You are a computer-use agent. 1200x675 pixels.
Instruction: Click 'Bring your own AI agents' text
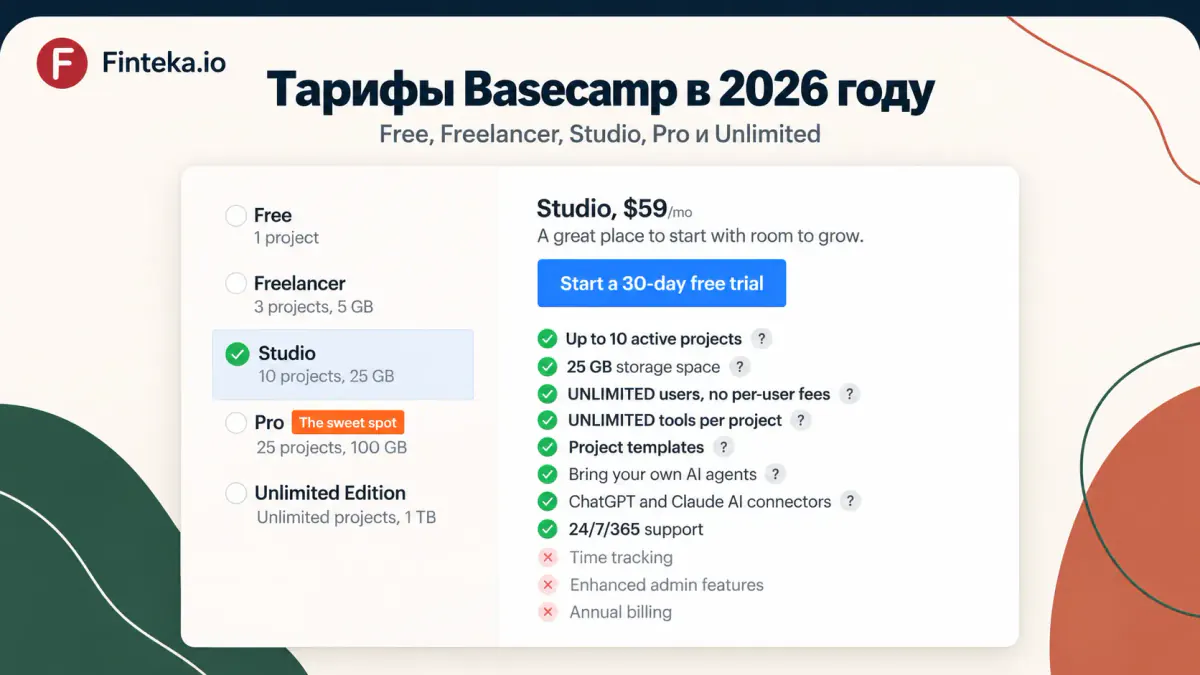[x=663, y=474]
